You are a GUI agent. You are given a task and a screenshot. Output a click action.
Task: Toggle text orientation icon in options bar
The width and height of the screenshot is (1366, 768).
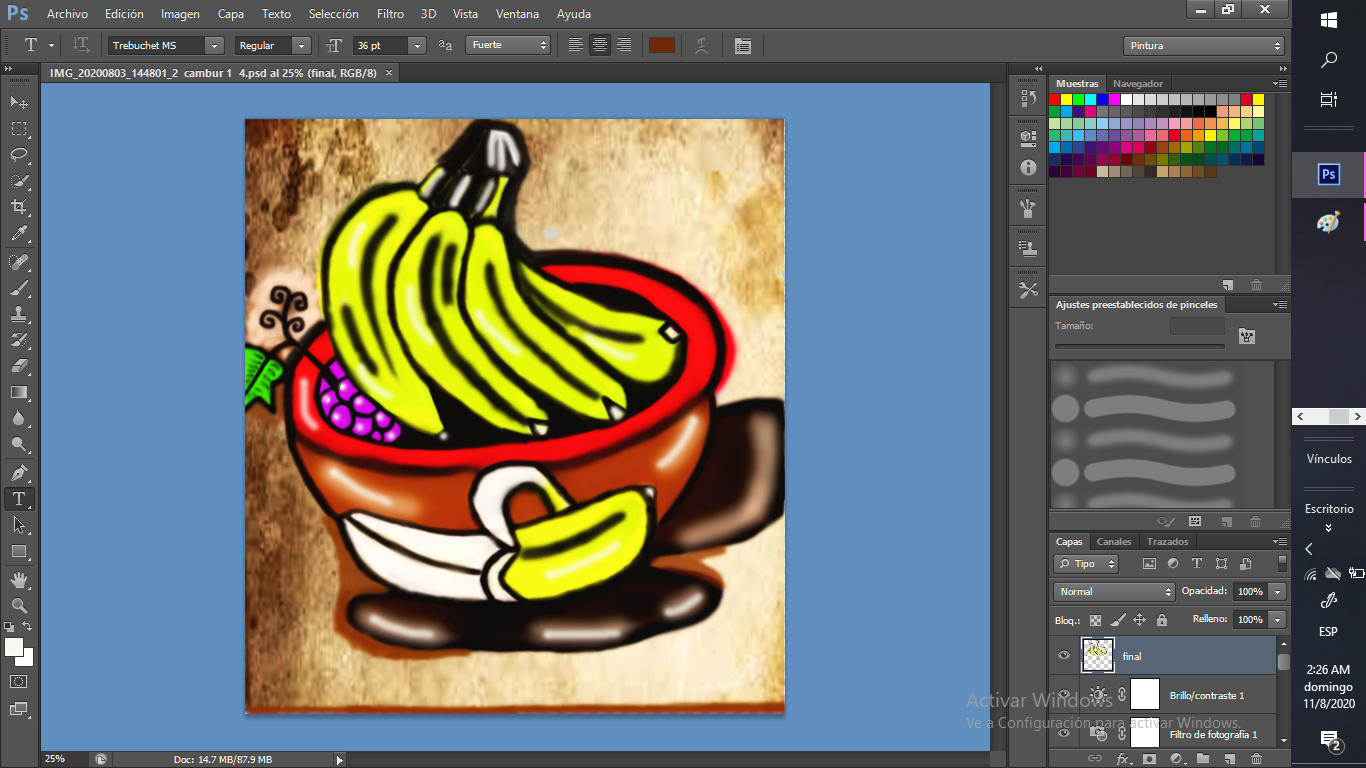click(x=82, y=45)
